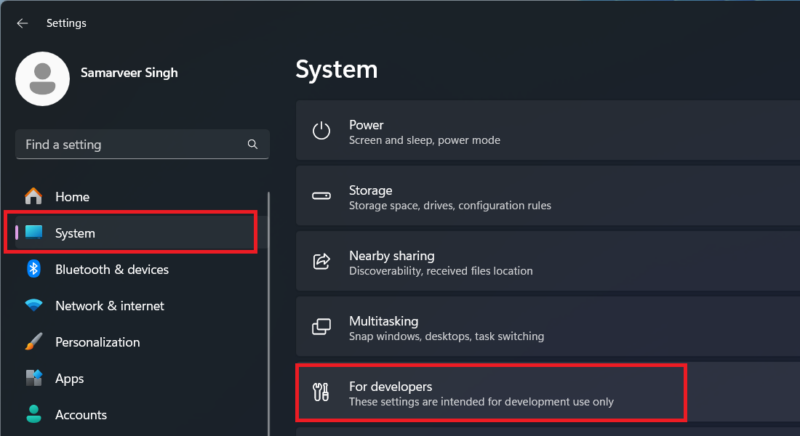Screen dimensions: 800x436
Task: Open Storage settings
Action: point(547,196)
